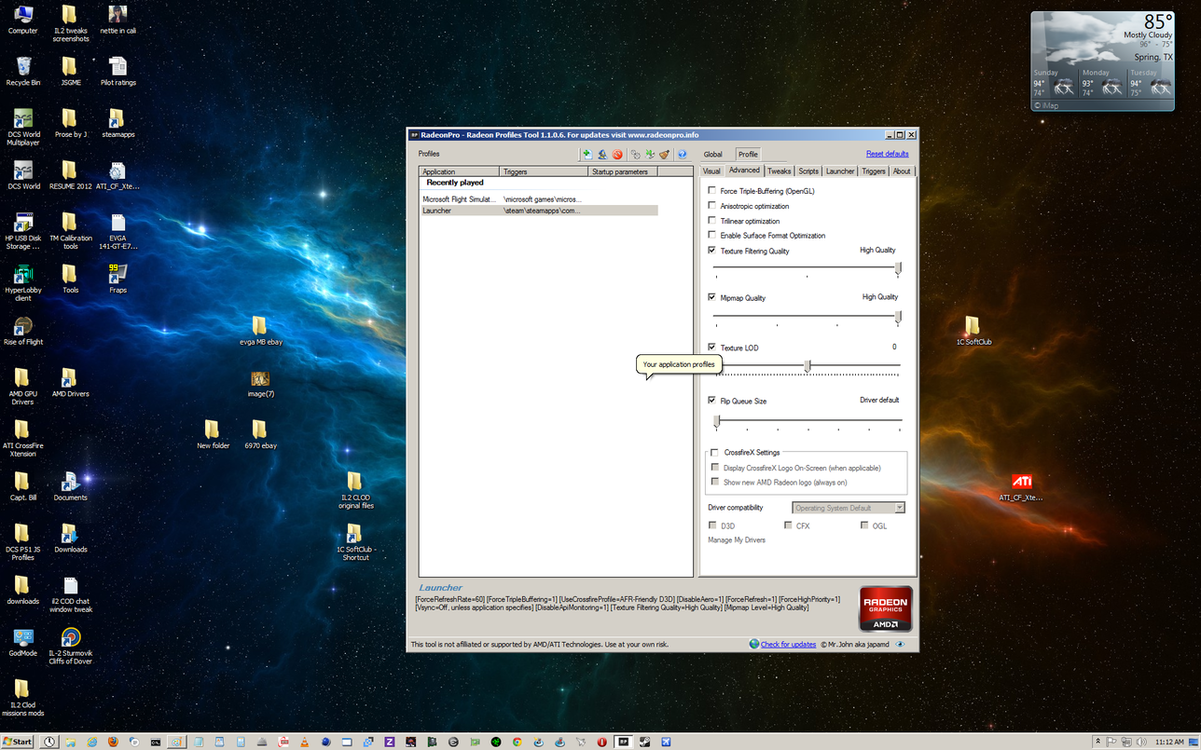Click the taskbar clock showing 11:12 AM

click(1170, 742)
